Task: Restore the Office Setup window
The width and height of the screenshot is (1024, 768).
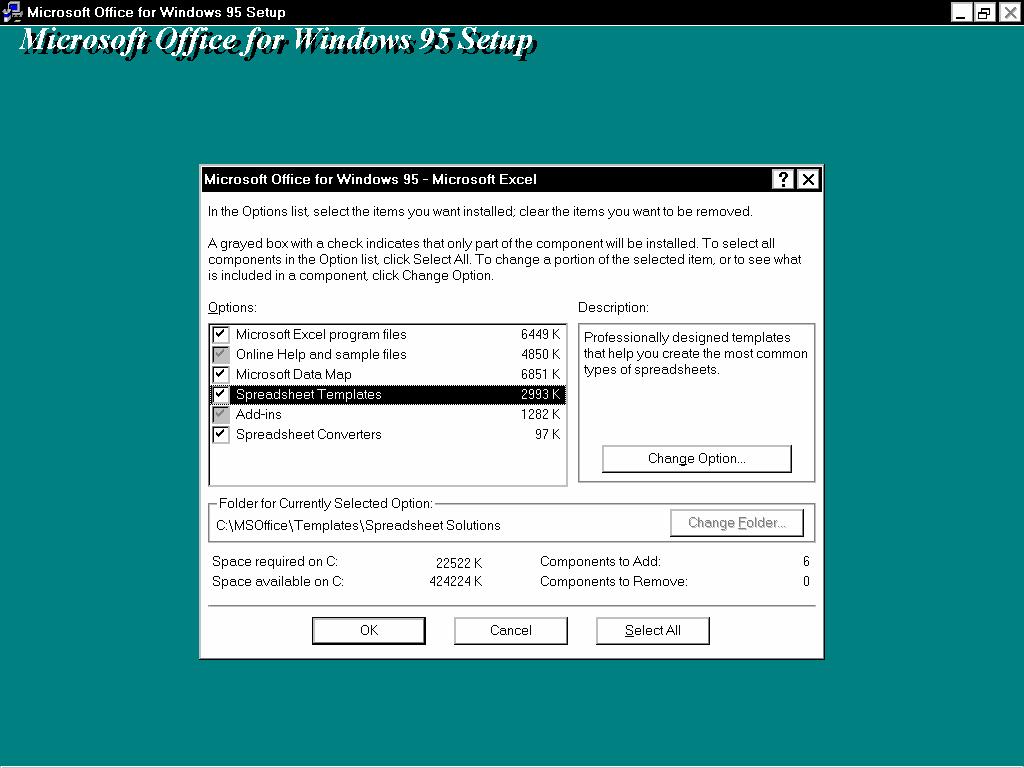Action: (x=984, y=12)
